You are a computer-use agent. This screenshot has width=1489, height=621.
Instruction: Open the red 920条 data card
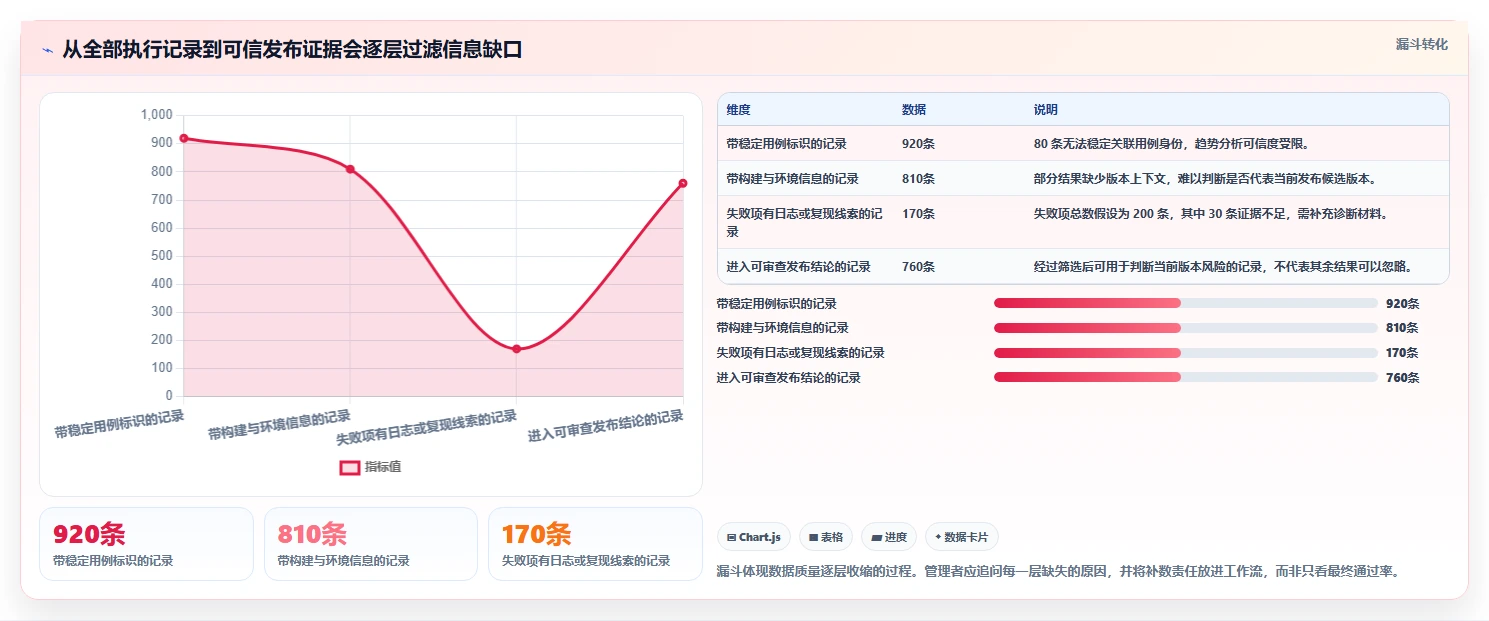(x=146, y=544)
